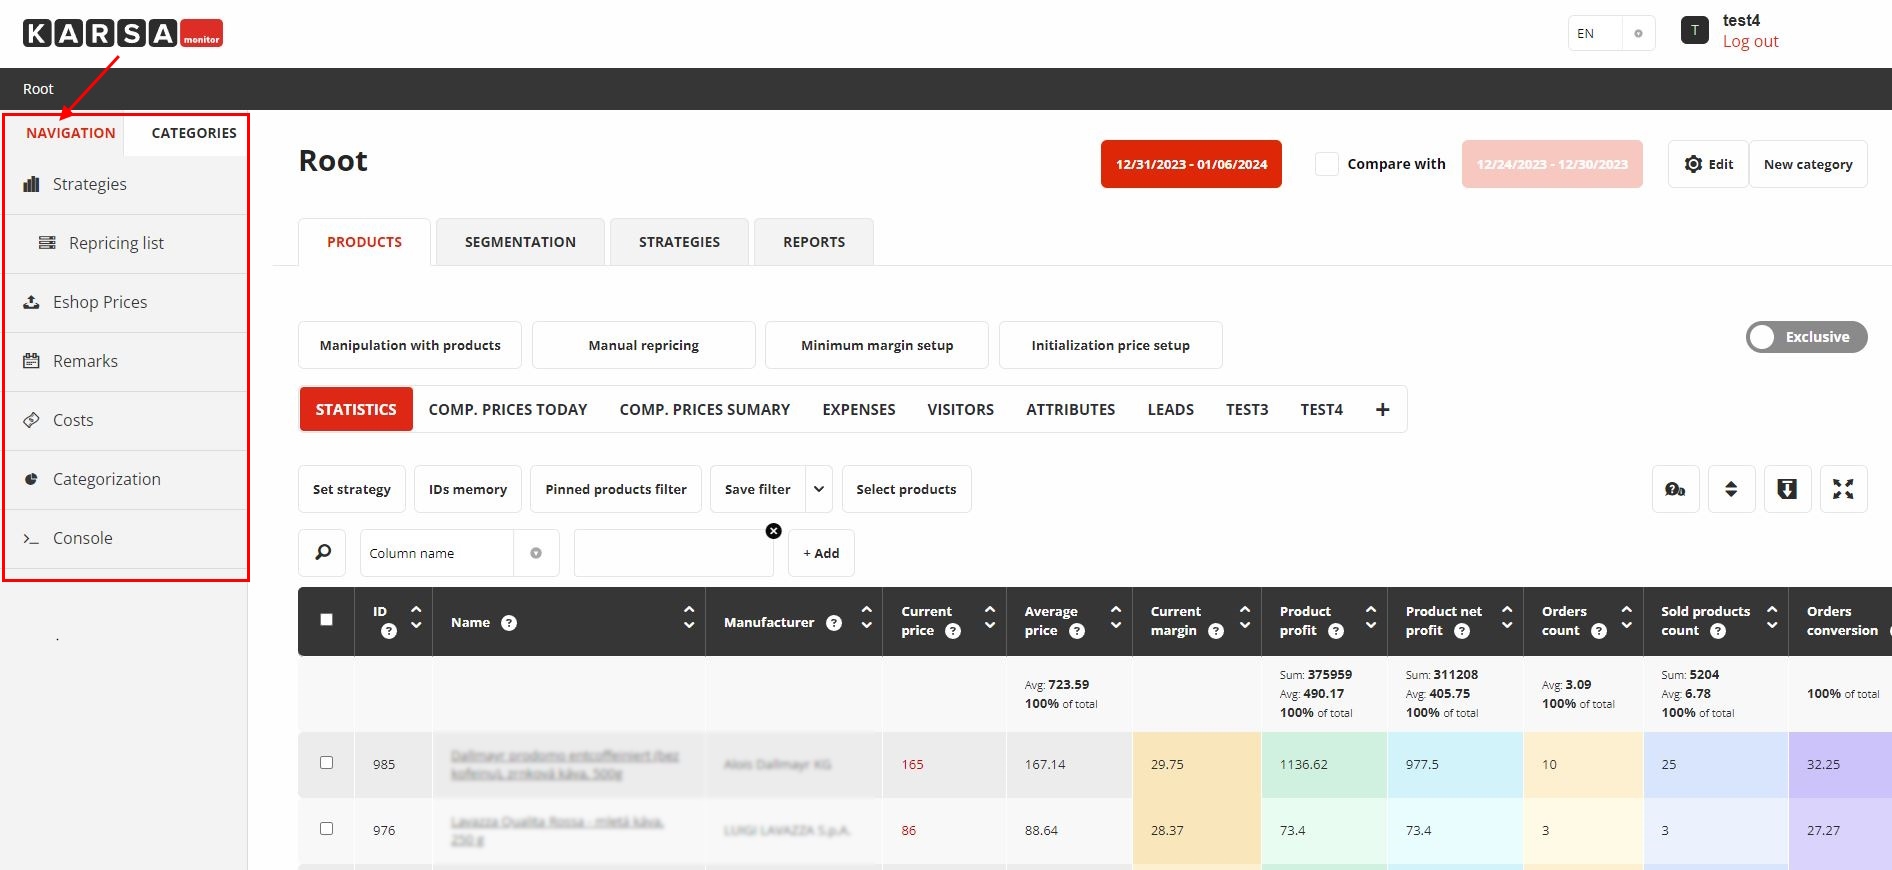Toggle the Exclusive switch
The height and width of the screenshot is (870, 1892).
pos(1805,337)
